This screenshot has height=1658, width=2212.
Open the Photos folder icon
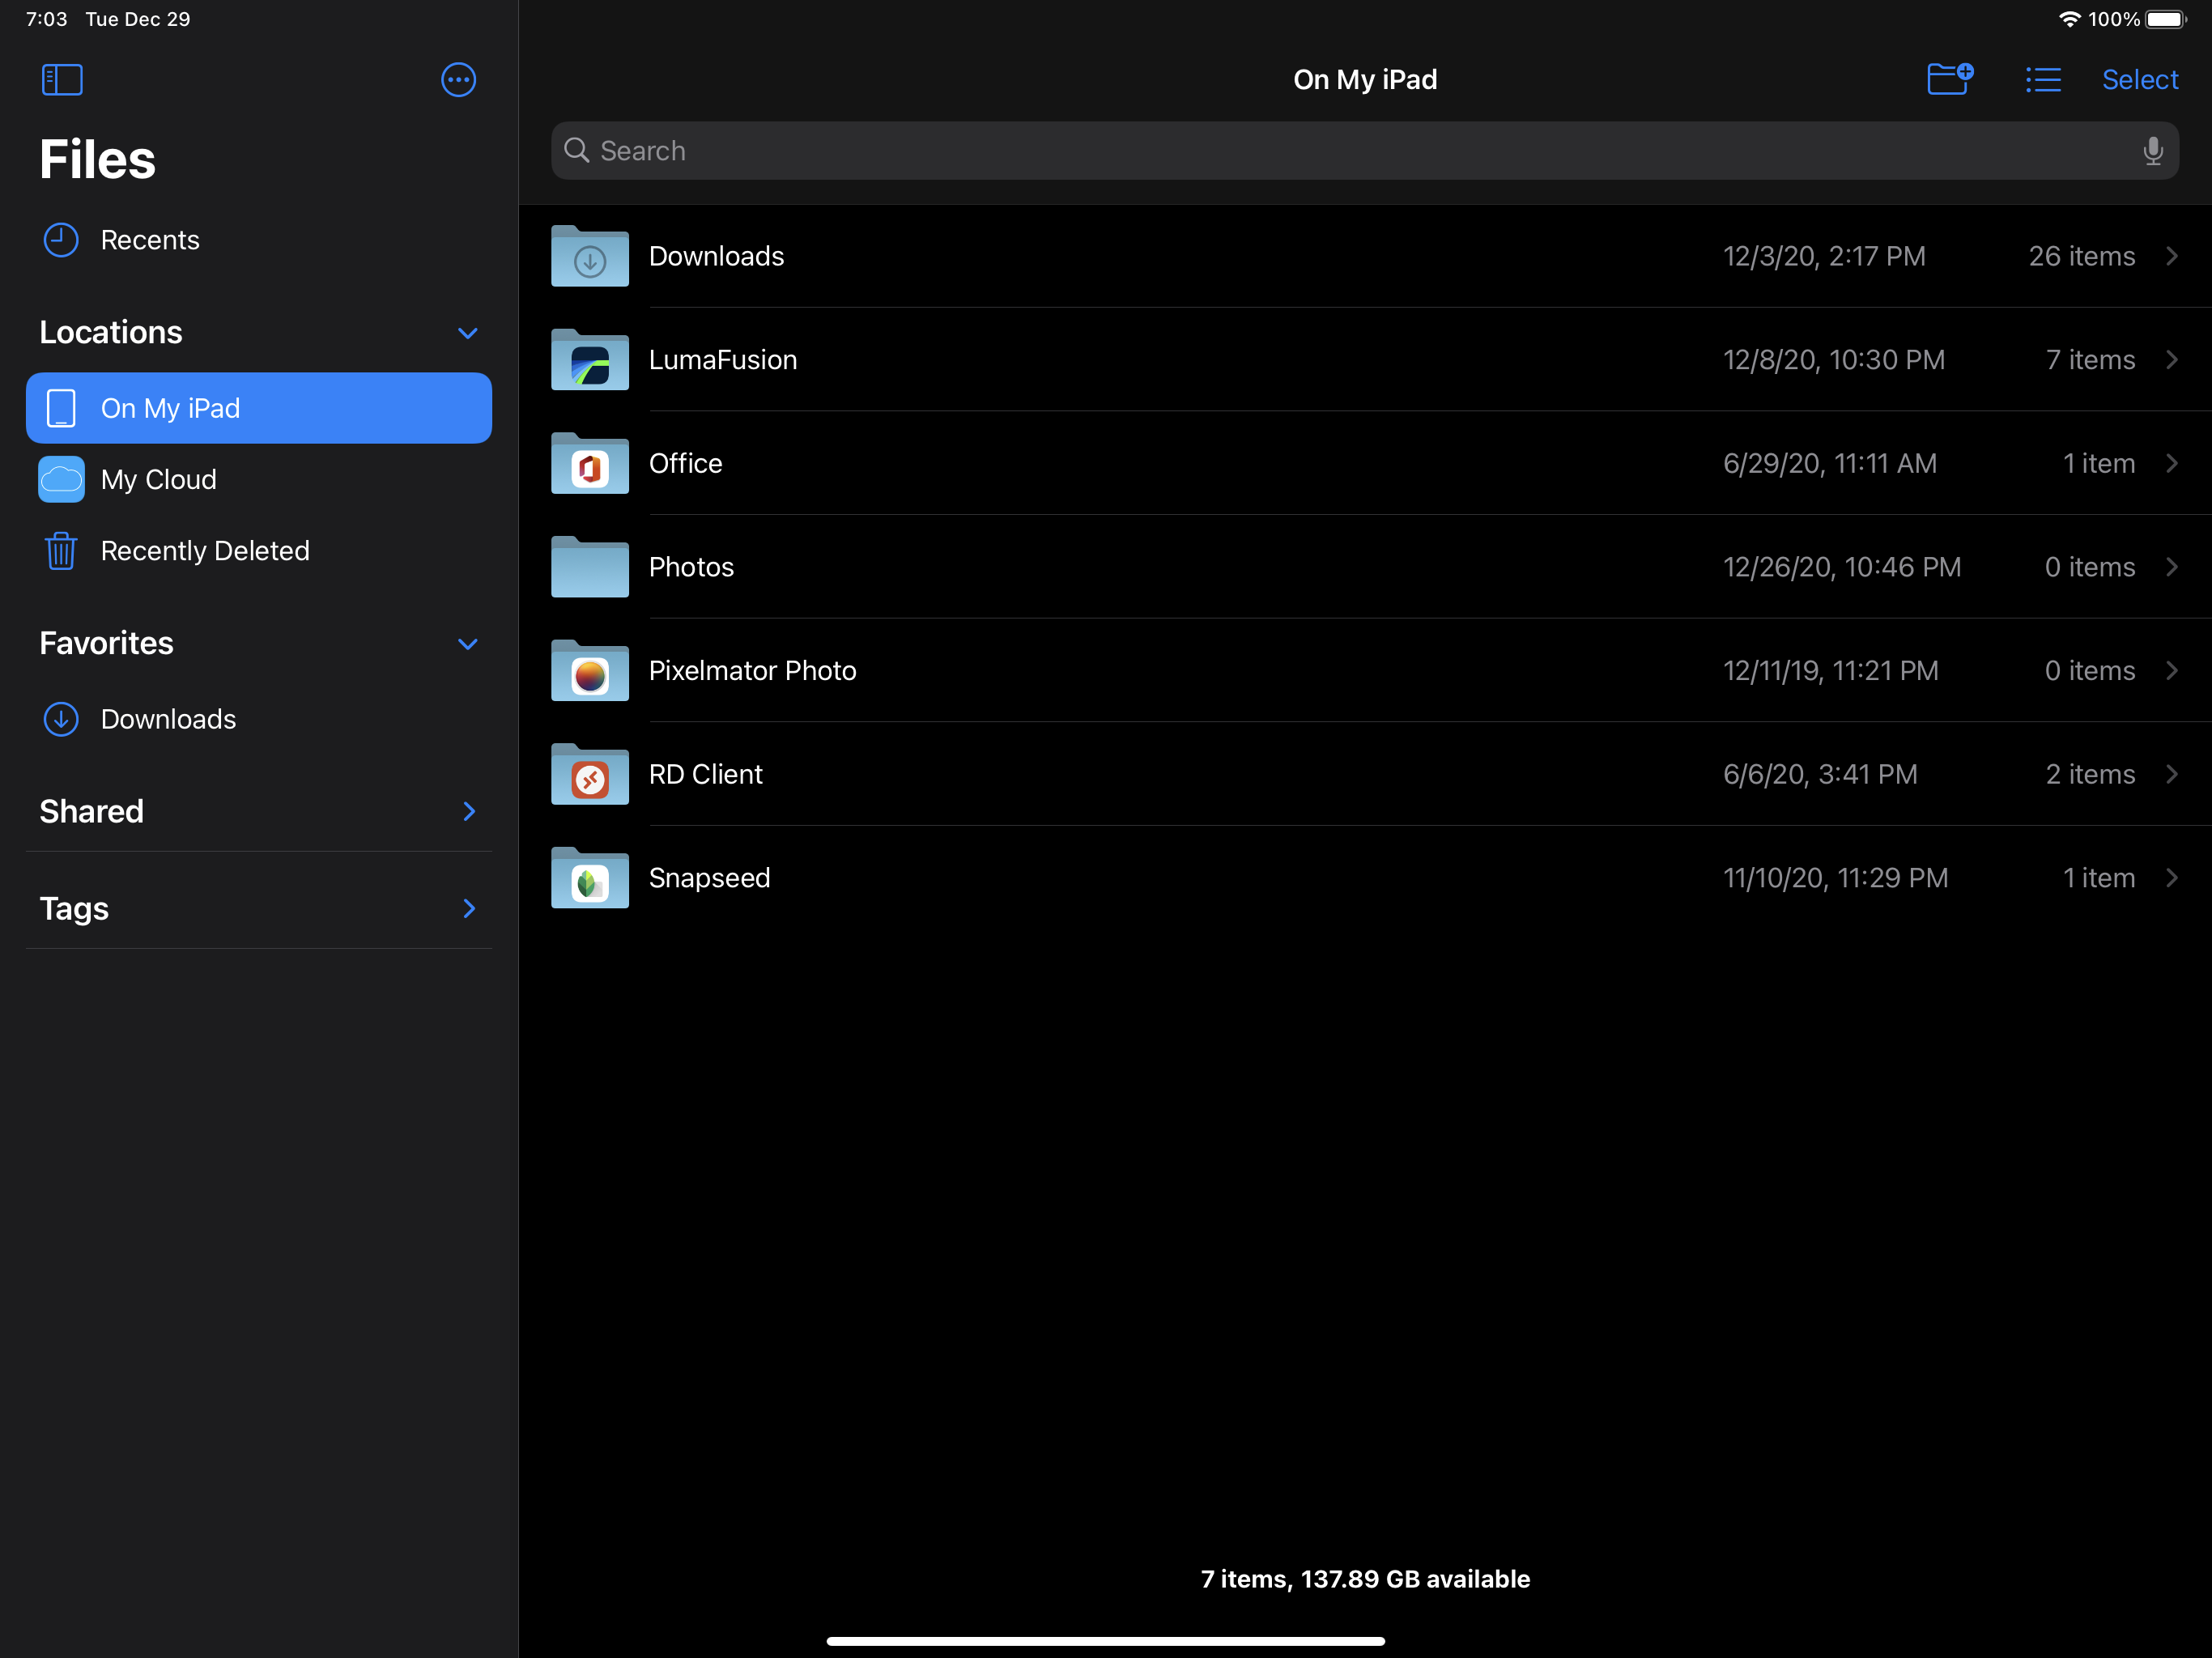click(x=590, y=567)
